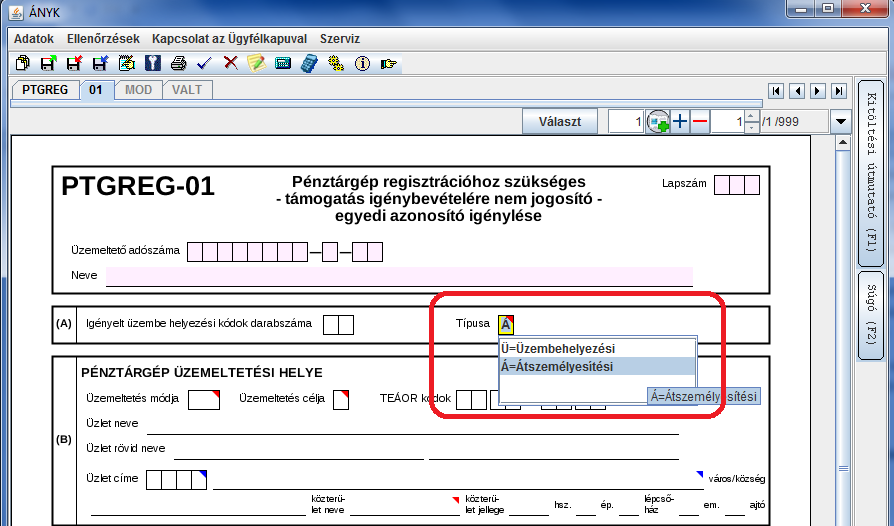This screenshot has height=526, width=894.
Task: Choose Ü=Üzembehelyezési from Típusa list
Action: (x=598, y=348)
